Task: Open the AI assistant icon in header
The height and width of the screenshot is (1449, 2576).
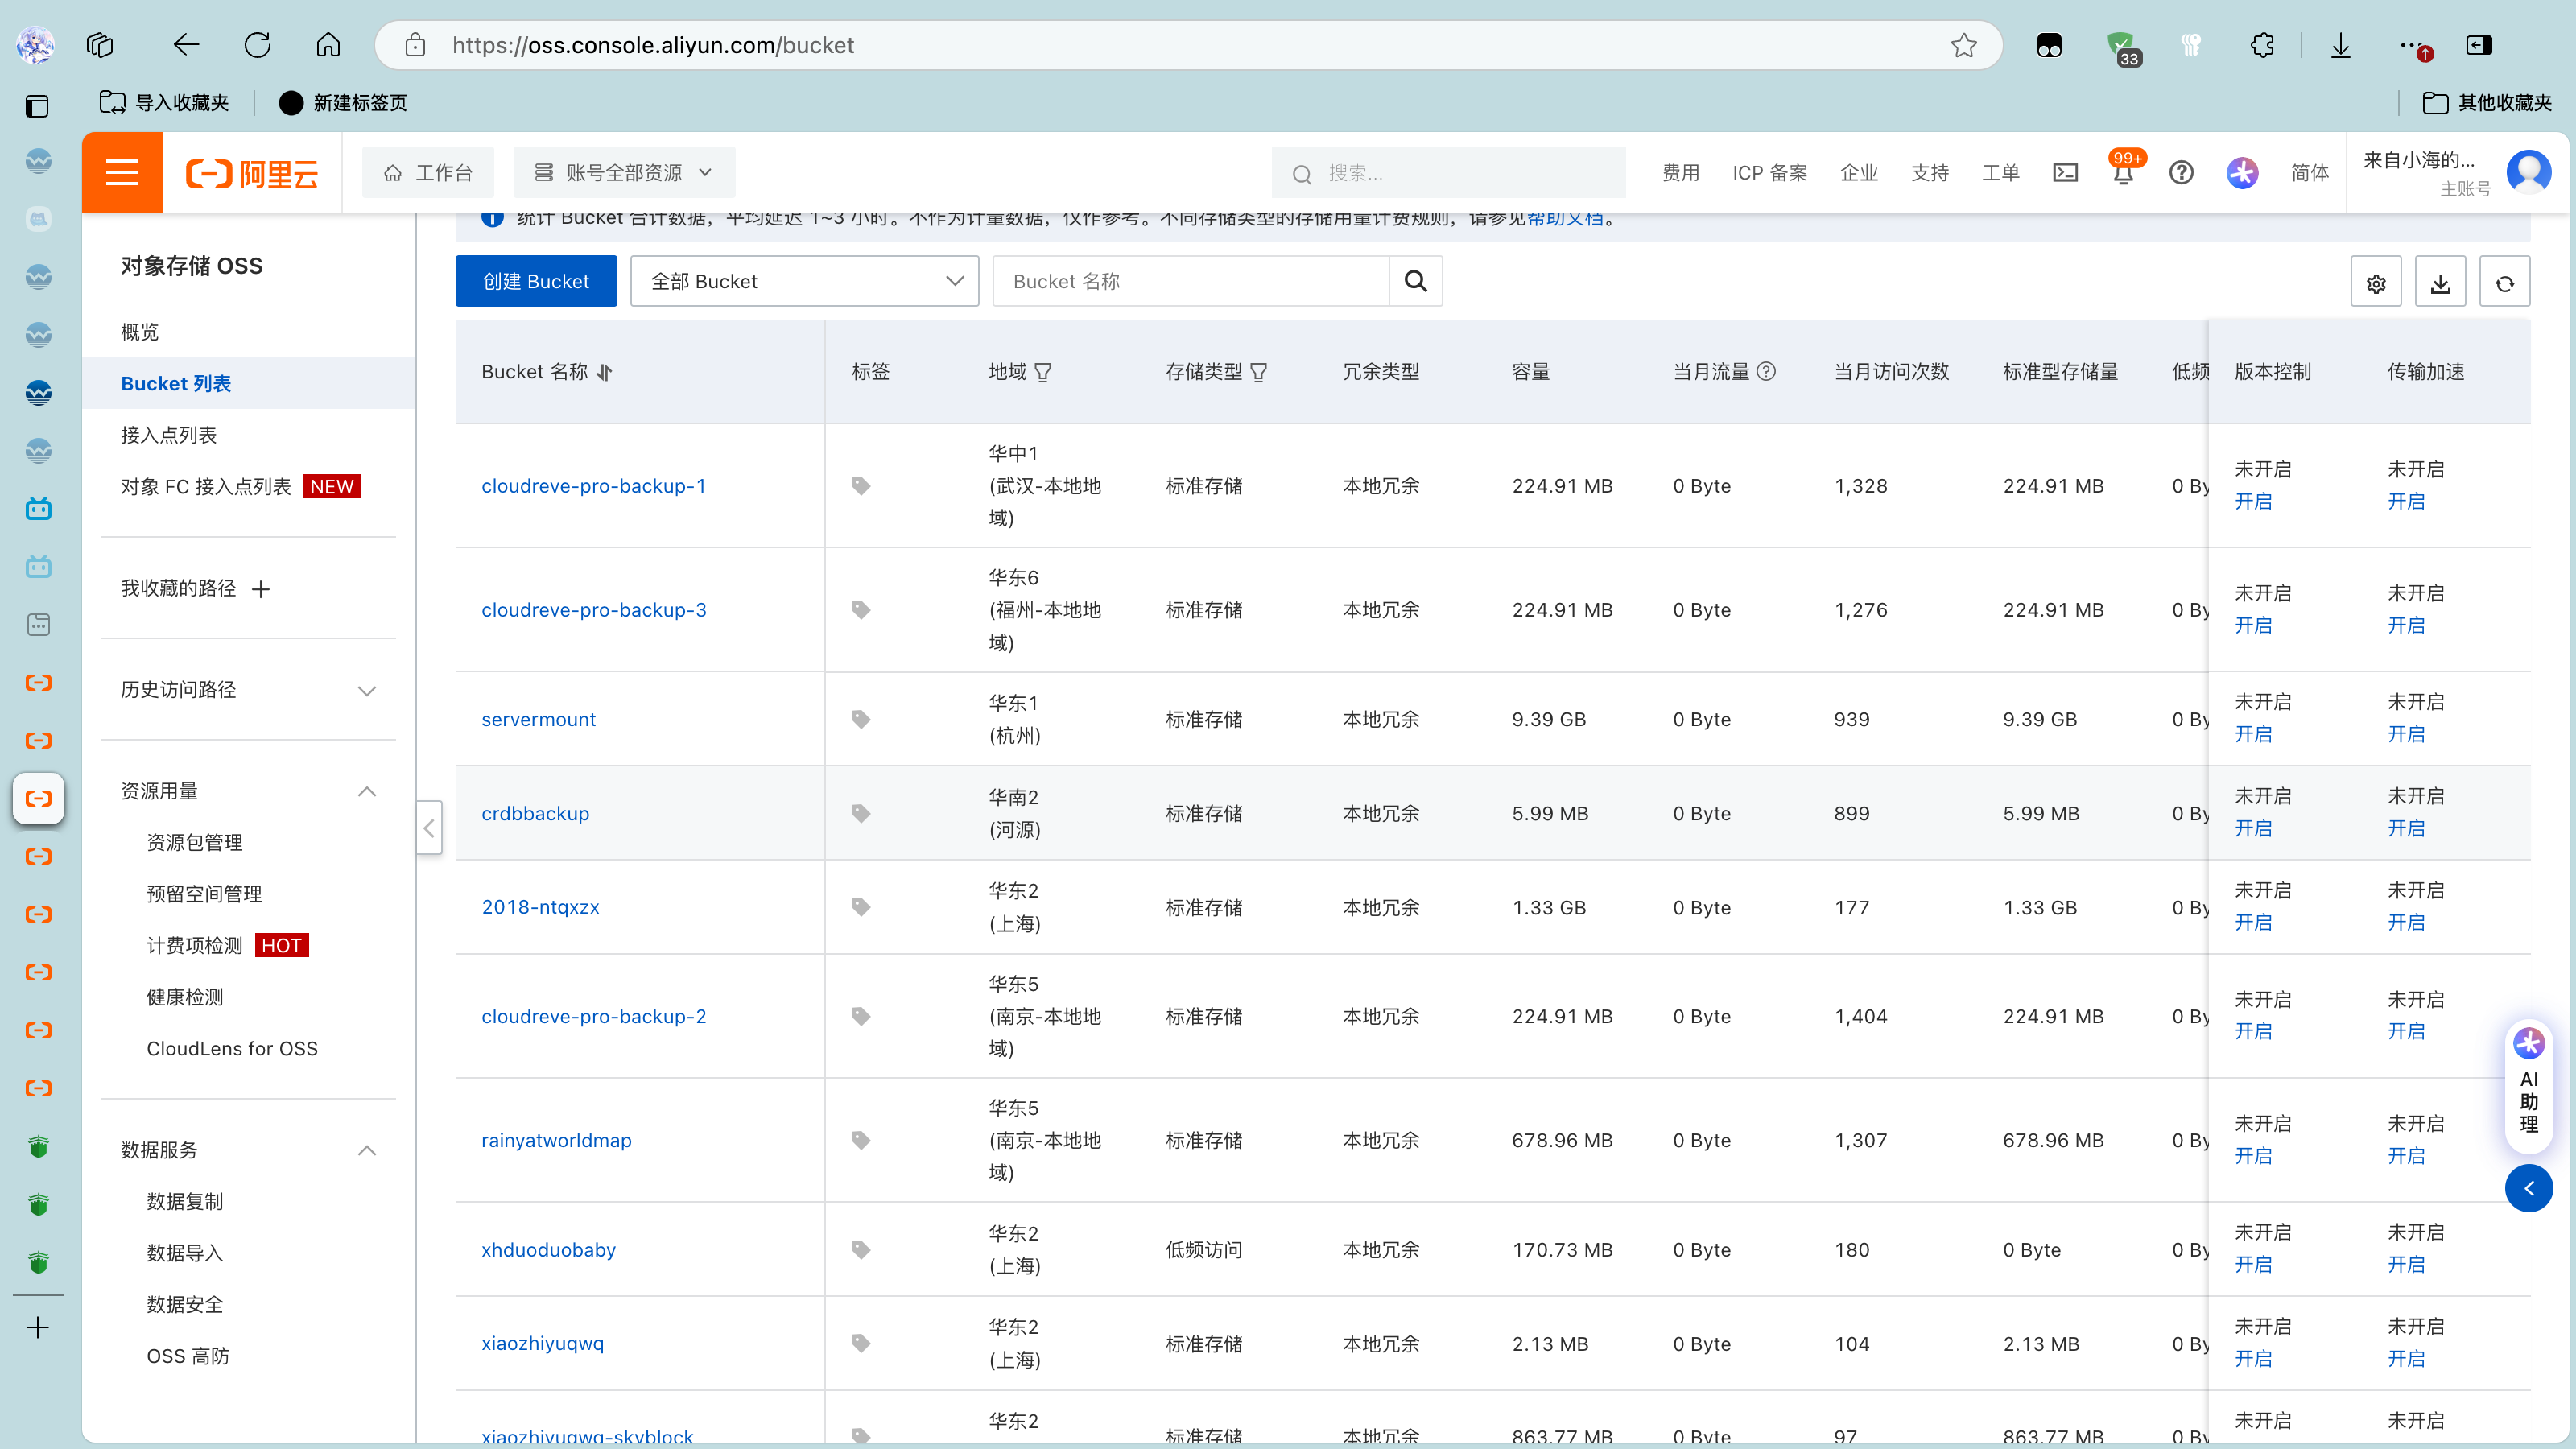Action: pyautogui.click(x=2242, y=173)
